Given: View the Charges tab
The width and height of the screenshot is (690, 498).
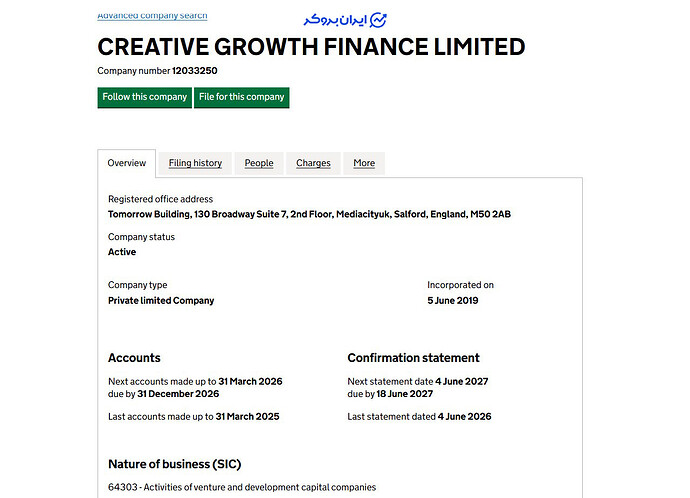Looking at the screenshot, I should tap(313, 163).
